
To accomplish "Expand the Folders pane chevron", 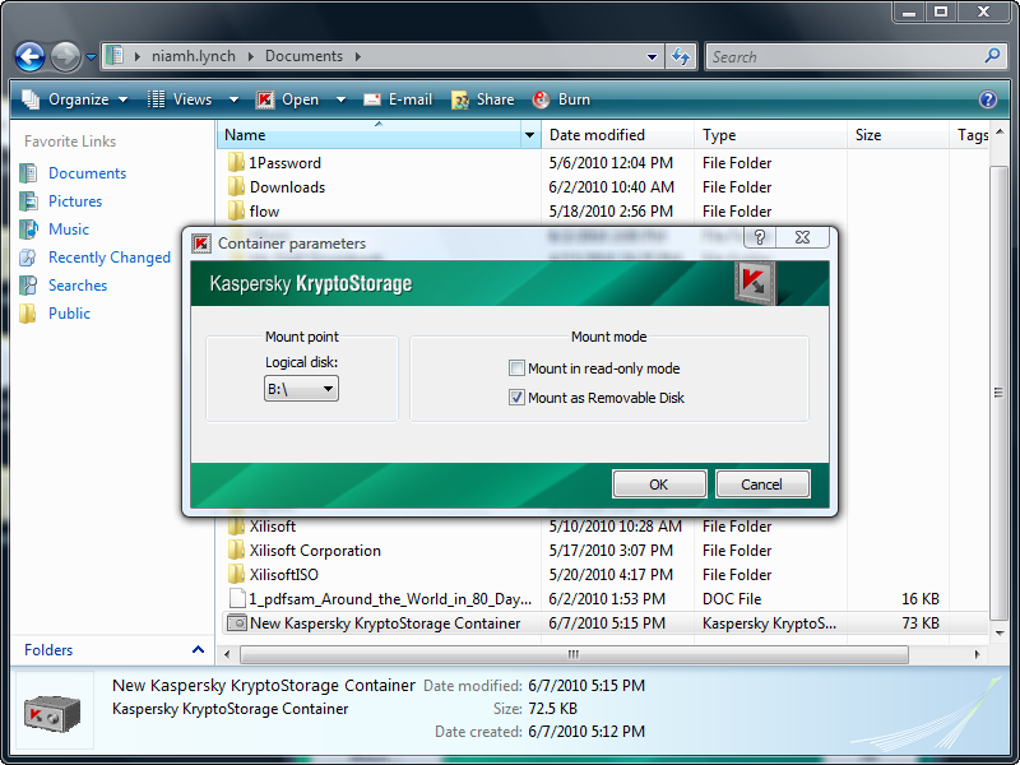I will click(x=198, y=649).
